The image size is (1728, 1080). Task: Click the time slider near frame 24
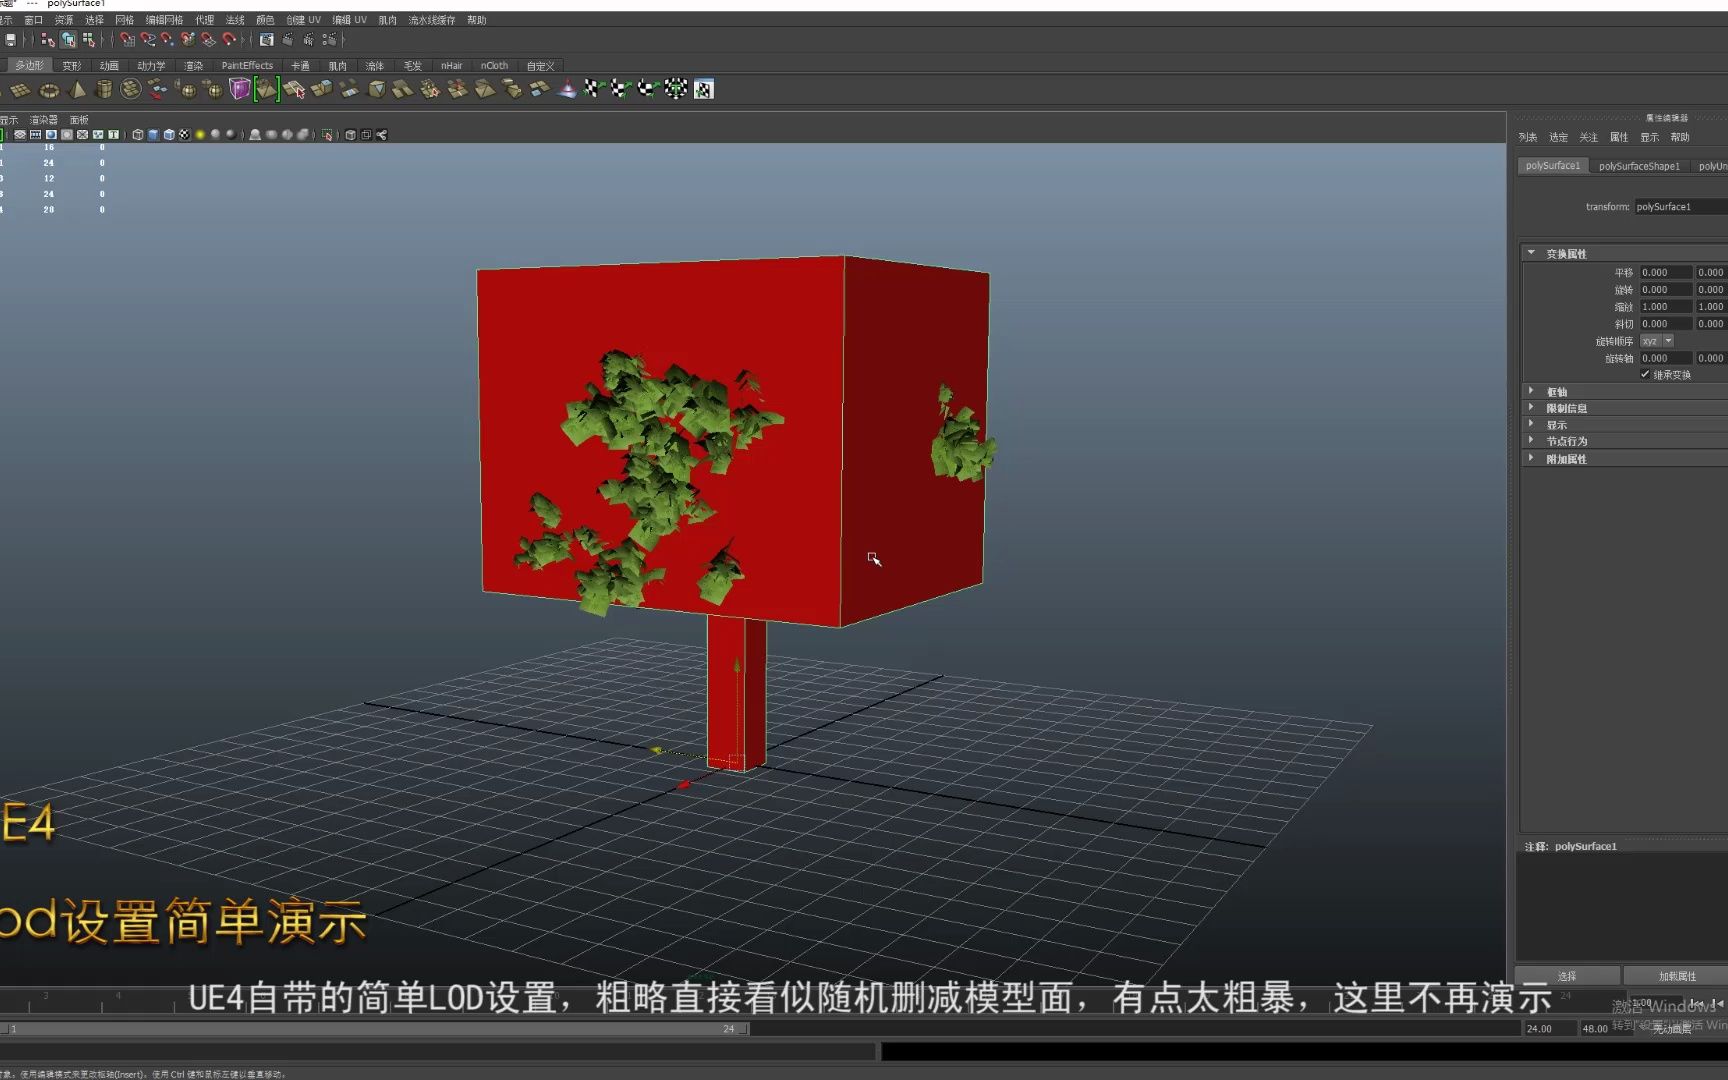pyautogui.click(x=728, y=1028)
